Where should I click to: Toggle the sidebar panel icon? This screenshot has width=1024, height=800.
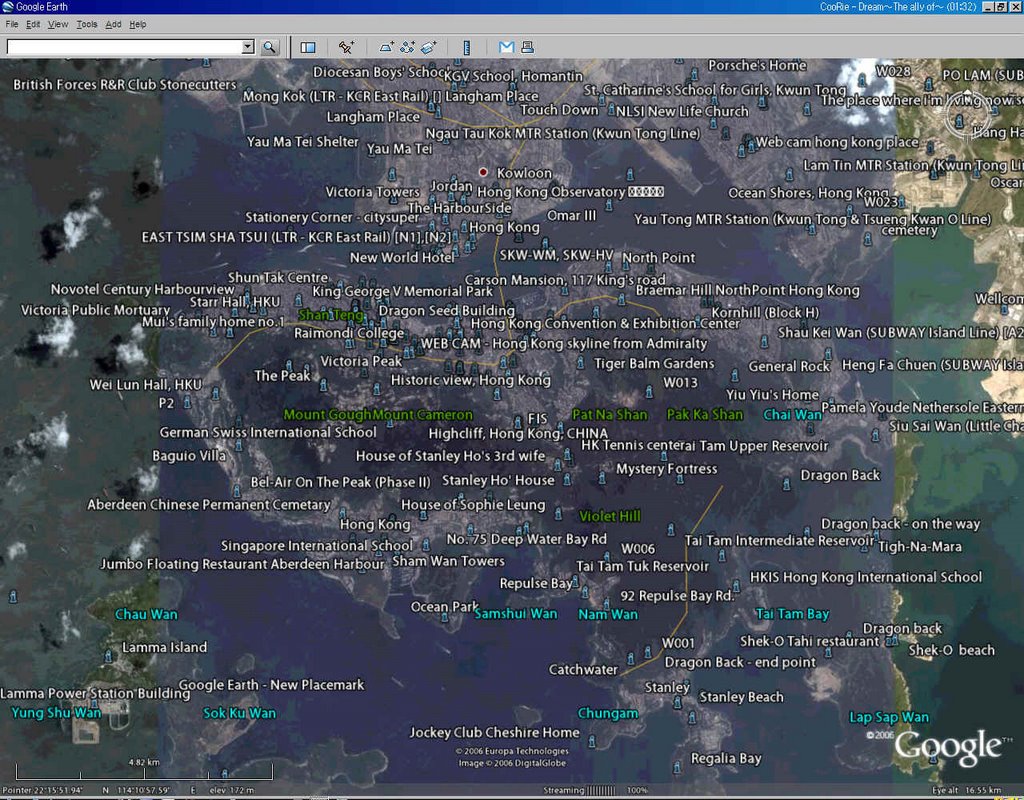(x=308, y=47)
